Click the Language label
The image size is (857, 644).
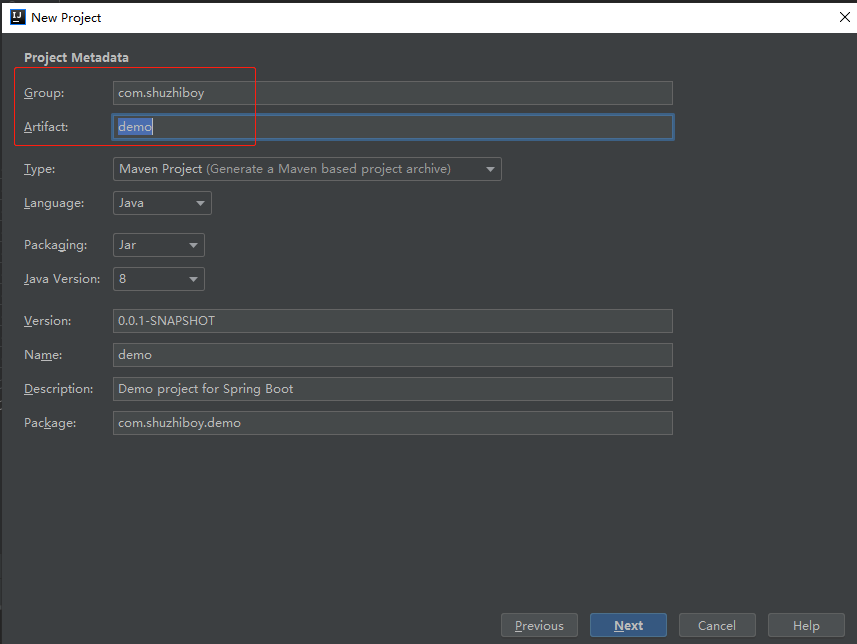pyautogui.click(x=54, y=203)
